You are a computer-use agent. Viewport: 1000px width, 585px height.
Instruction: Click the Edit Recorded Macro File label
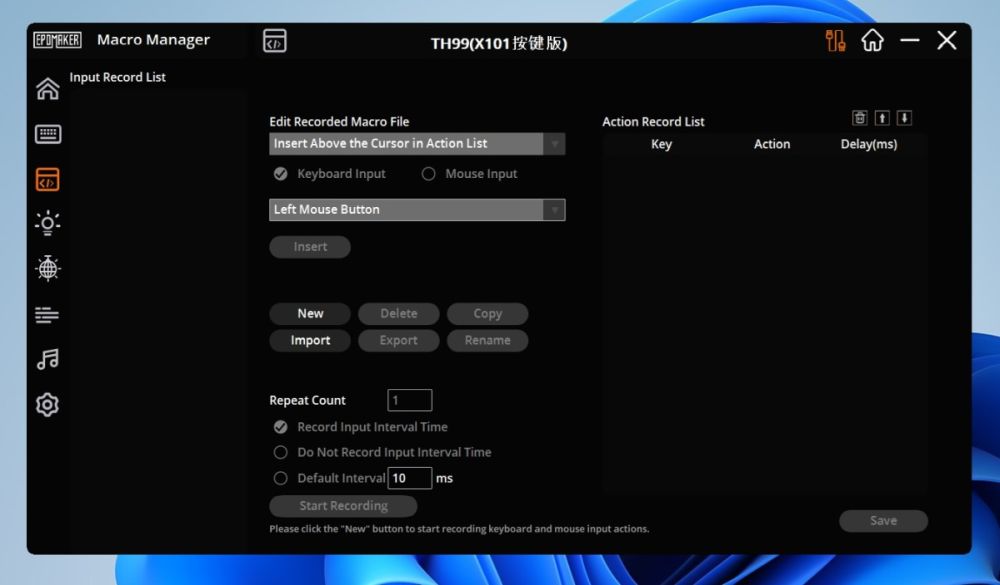tap(339, 122)
